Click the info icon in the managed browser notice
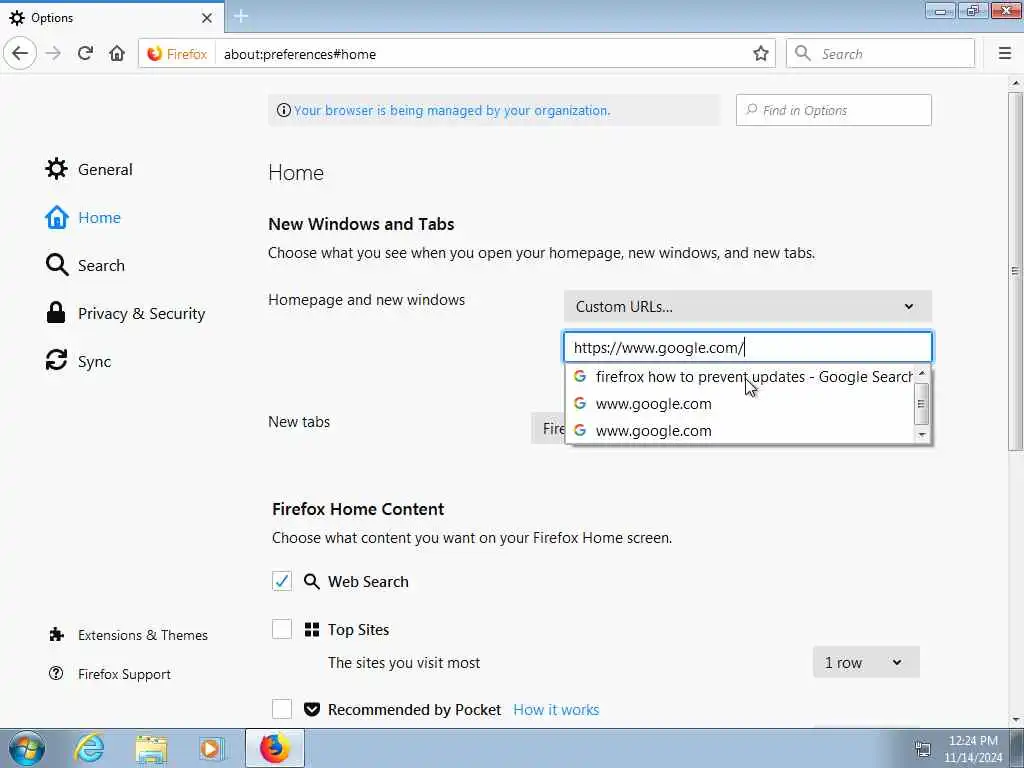The image size is (1024, 768). tap(283, 110)
